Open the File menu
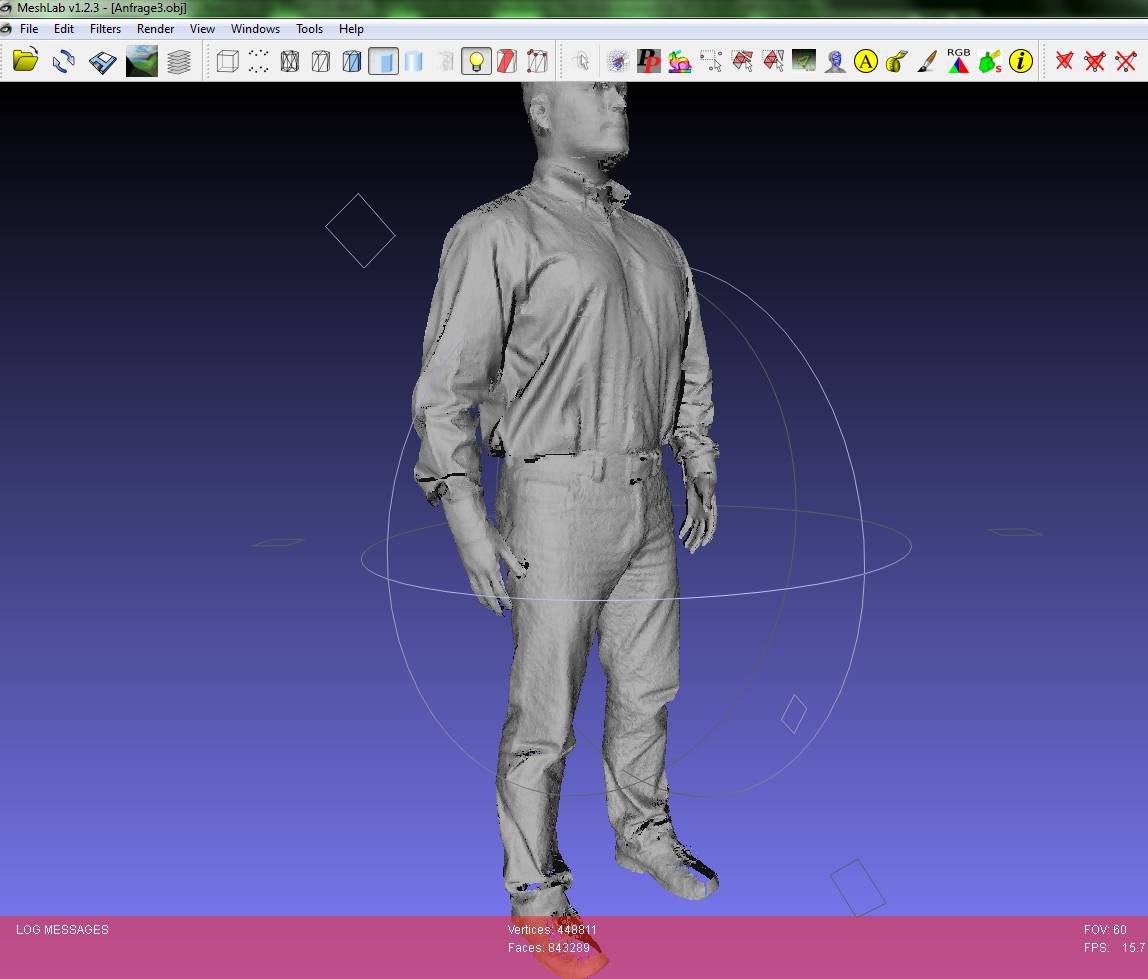The image size is (1148, 979). (x=29, y=29)
